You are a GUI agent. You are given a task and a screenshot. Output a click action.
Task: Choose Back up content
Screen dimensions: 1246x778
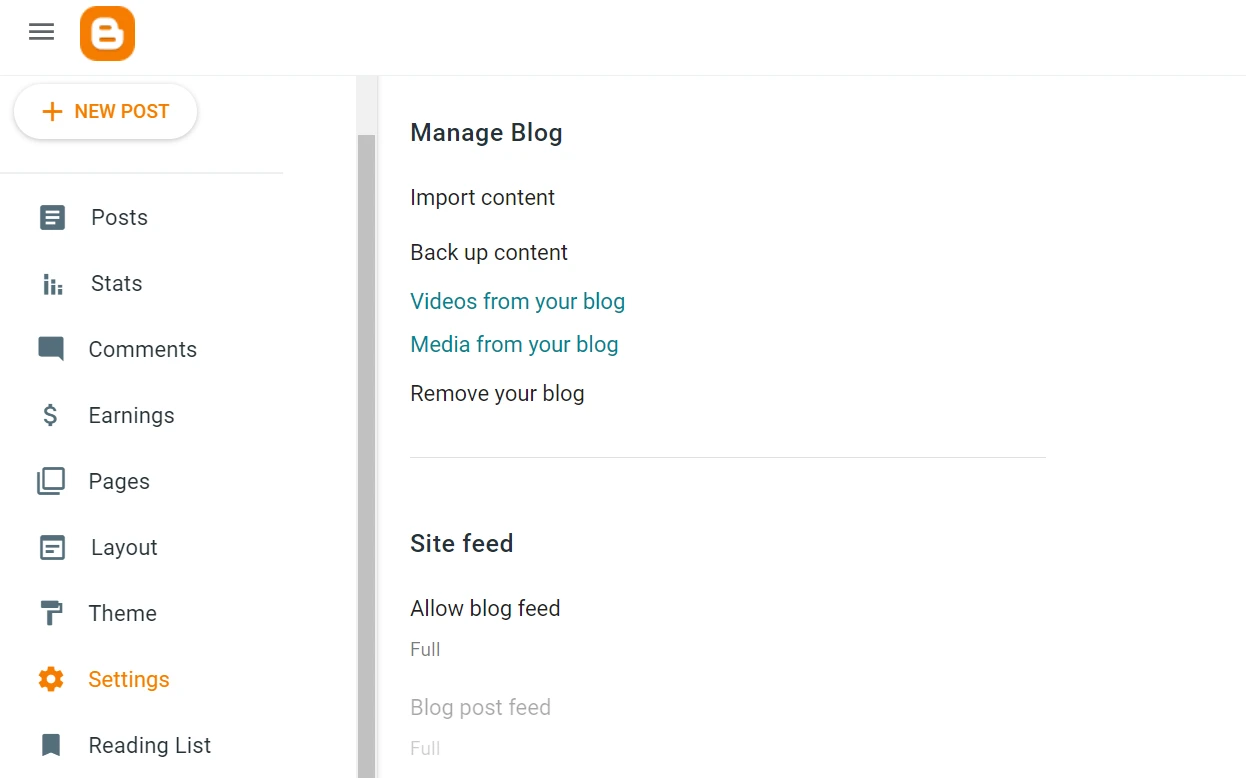[x=489, y=252]
